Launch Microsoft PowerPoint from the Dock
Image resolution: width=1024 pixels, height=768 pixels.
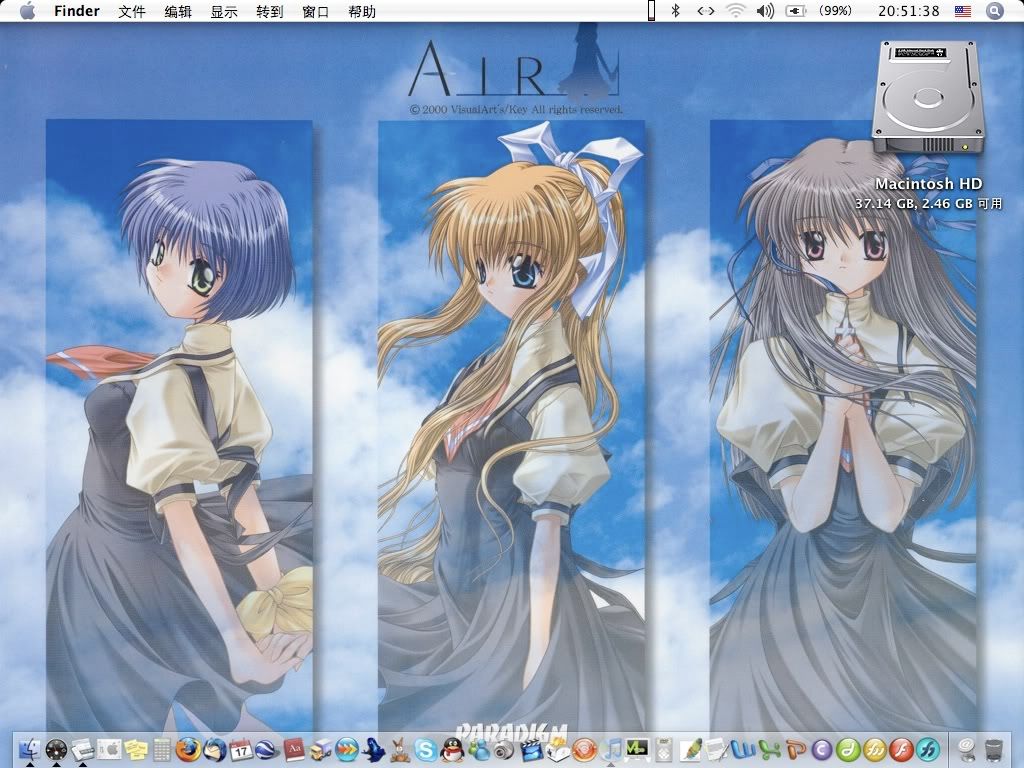(795, 749)
